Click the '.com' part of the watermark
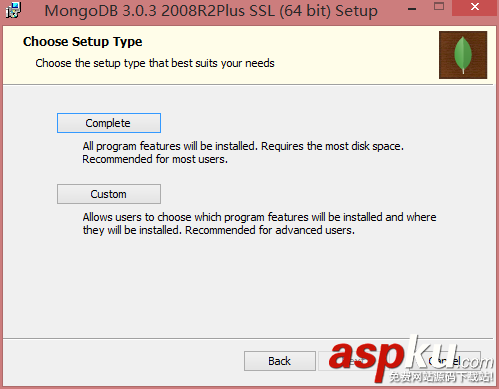The width and height of the screenshot is (499, 389). click(478, 362)
